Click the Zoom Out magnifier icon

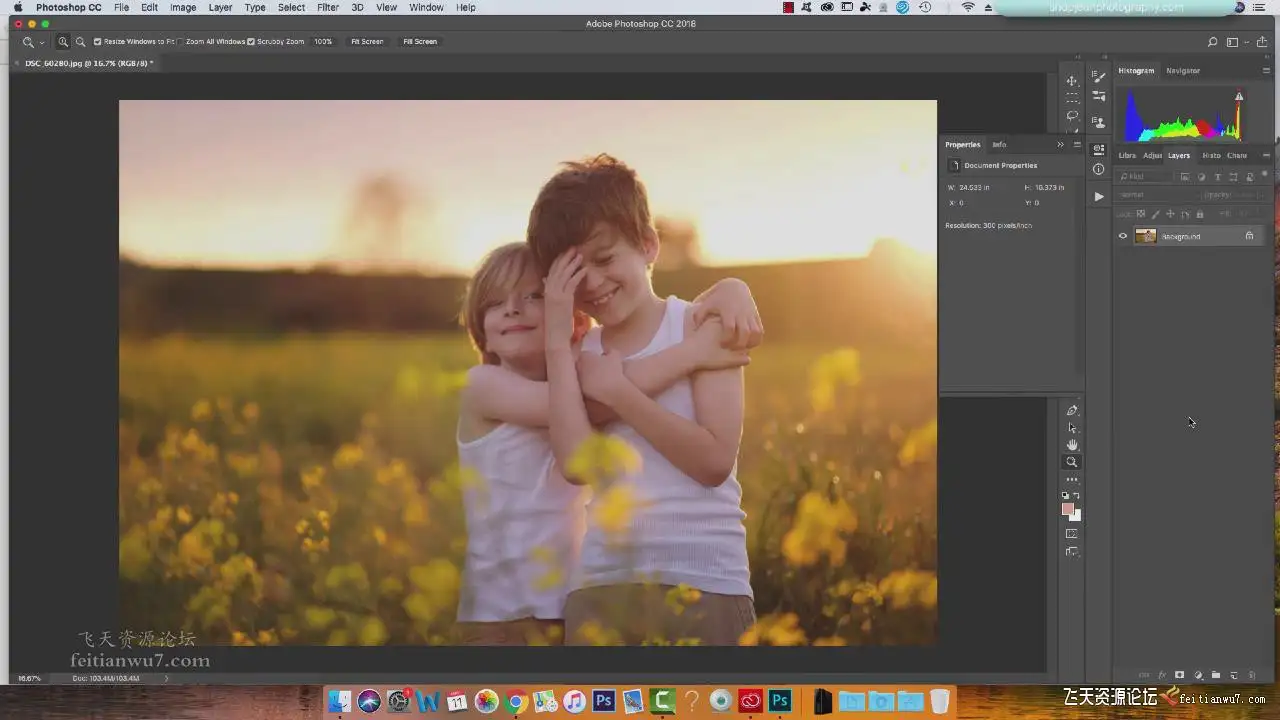coord(81,42)
